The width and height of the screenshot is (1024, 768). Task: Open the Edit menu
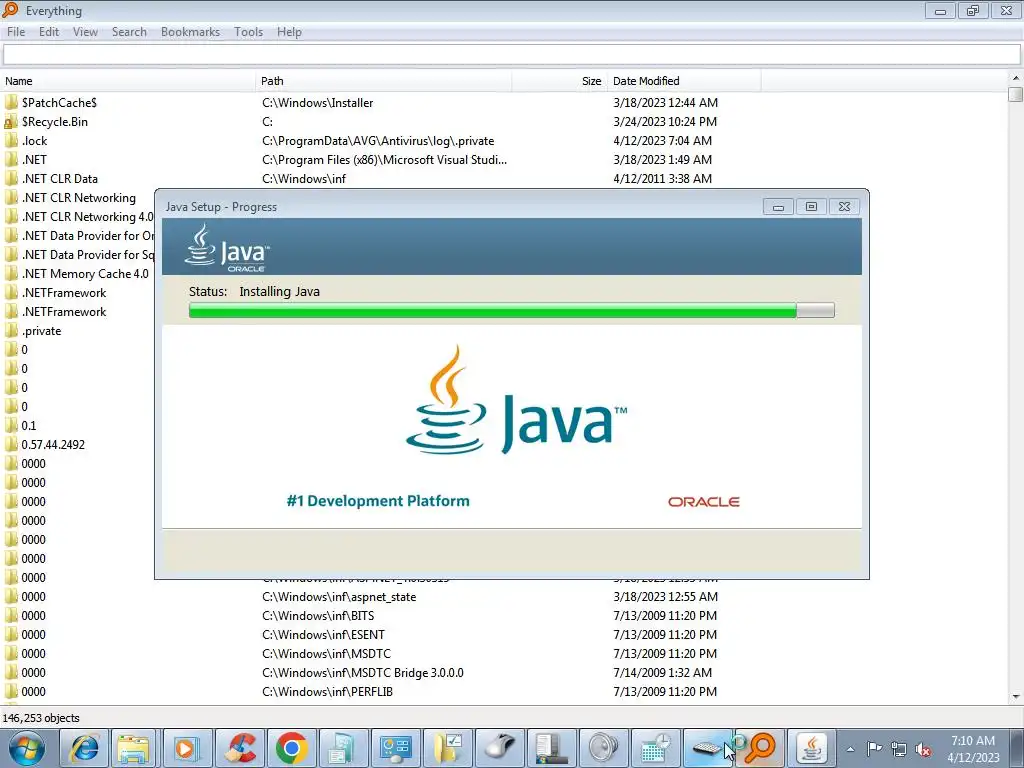(x=49, y=32)
